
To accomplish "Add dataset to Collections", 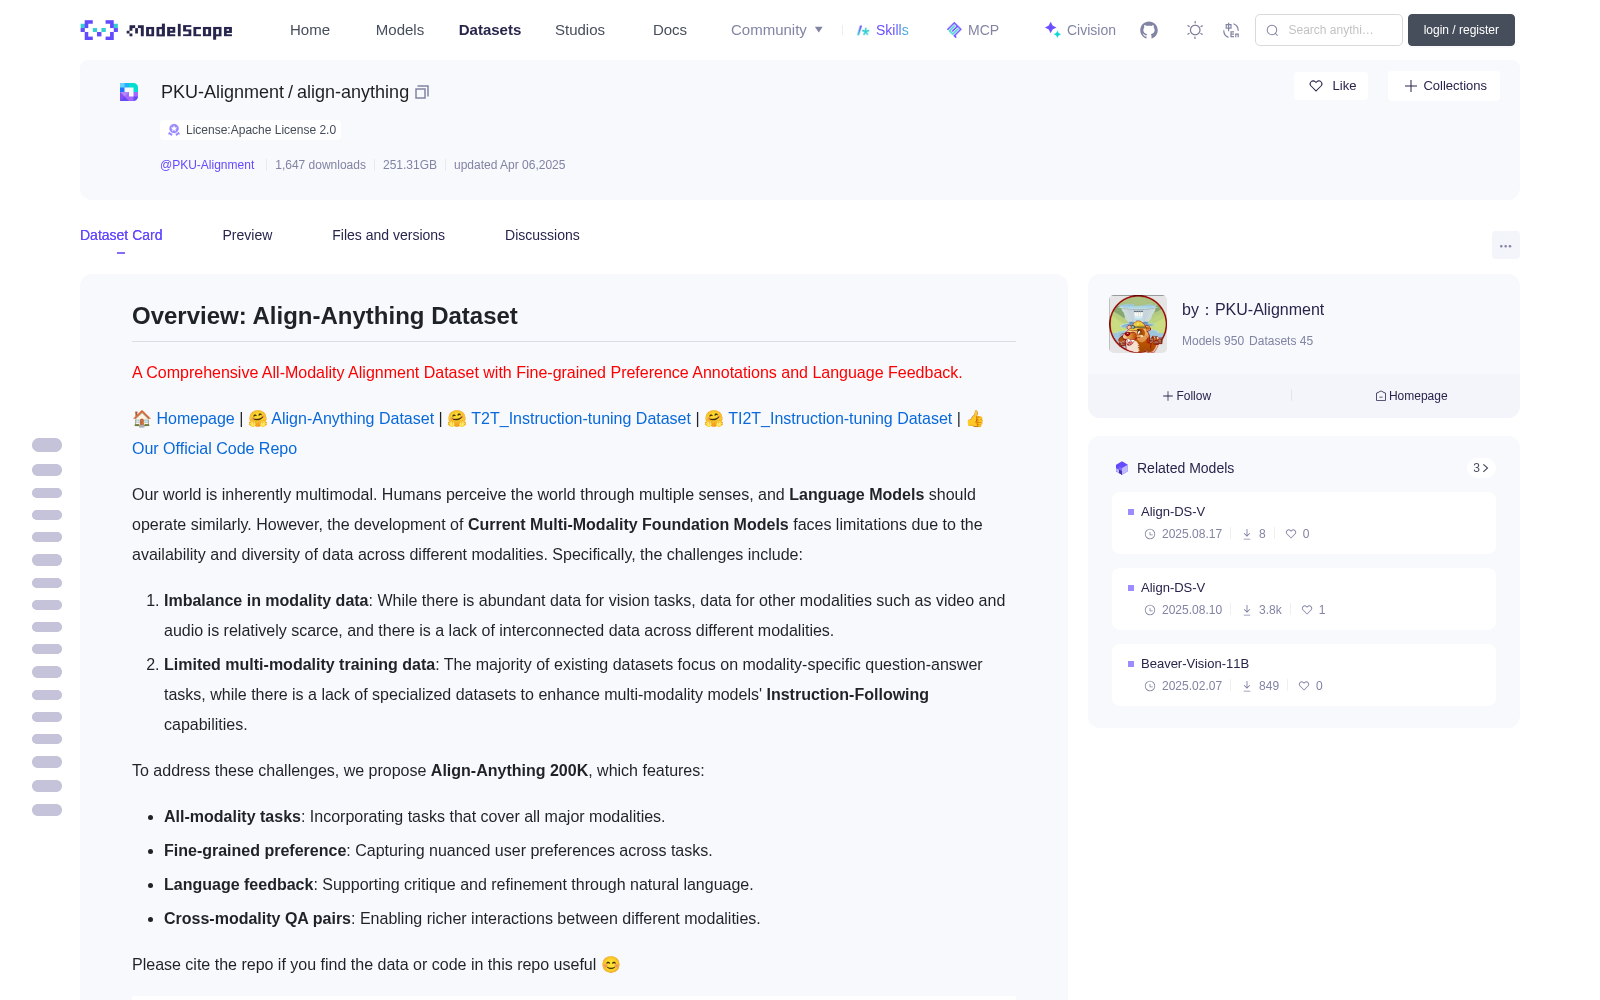I will click(x=1444, y=86).
